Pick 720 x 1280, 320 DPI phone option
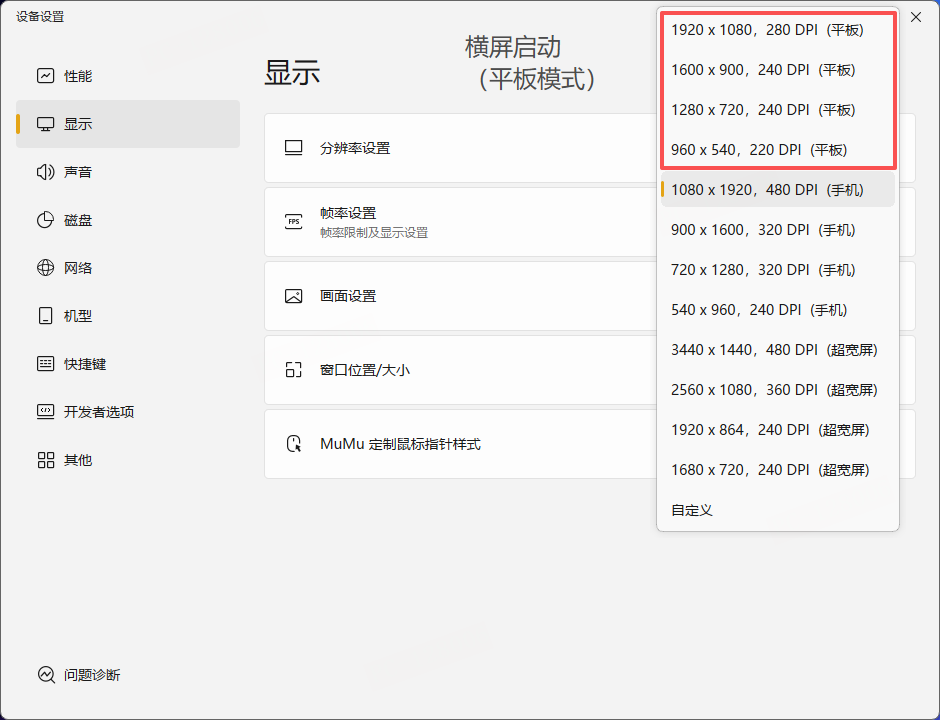The image size is (940, 720). [x=778, y=270]
